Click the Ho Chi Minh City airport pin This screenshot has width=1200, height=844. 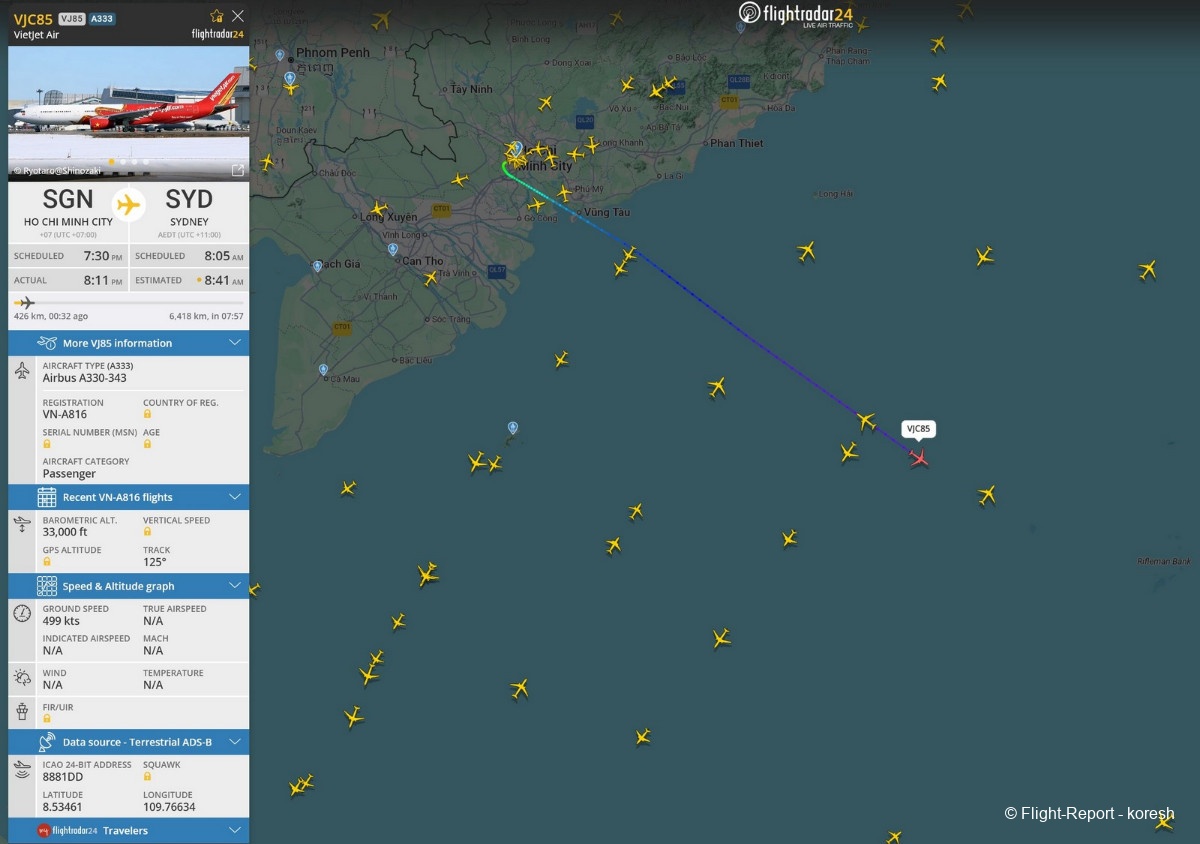[x=517, y=148]
